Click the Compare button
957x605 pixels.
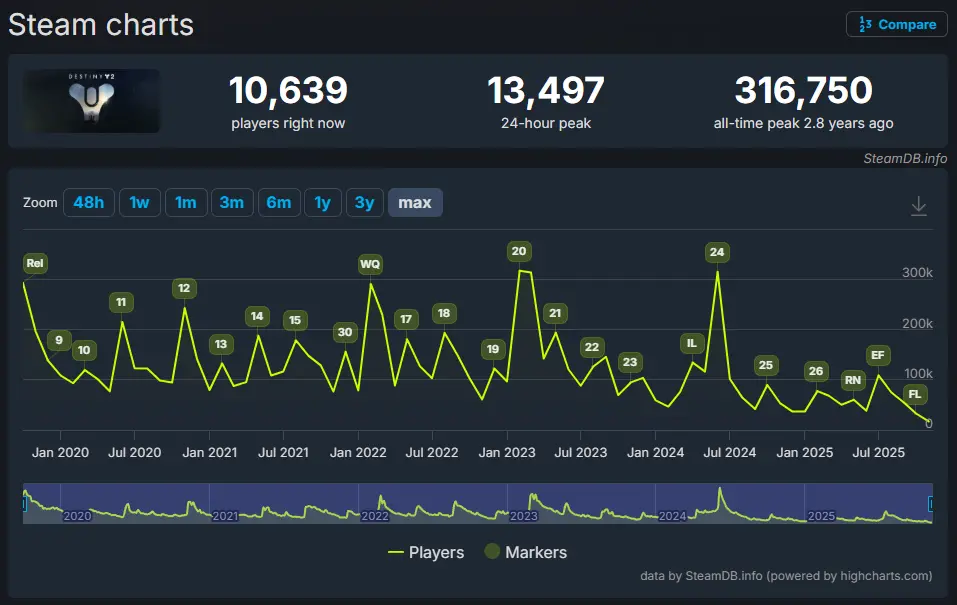pyautogui.click(x=897, y=24)
